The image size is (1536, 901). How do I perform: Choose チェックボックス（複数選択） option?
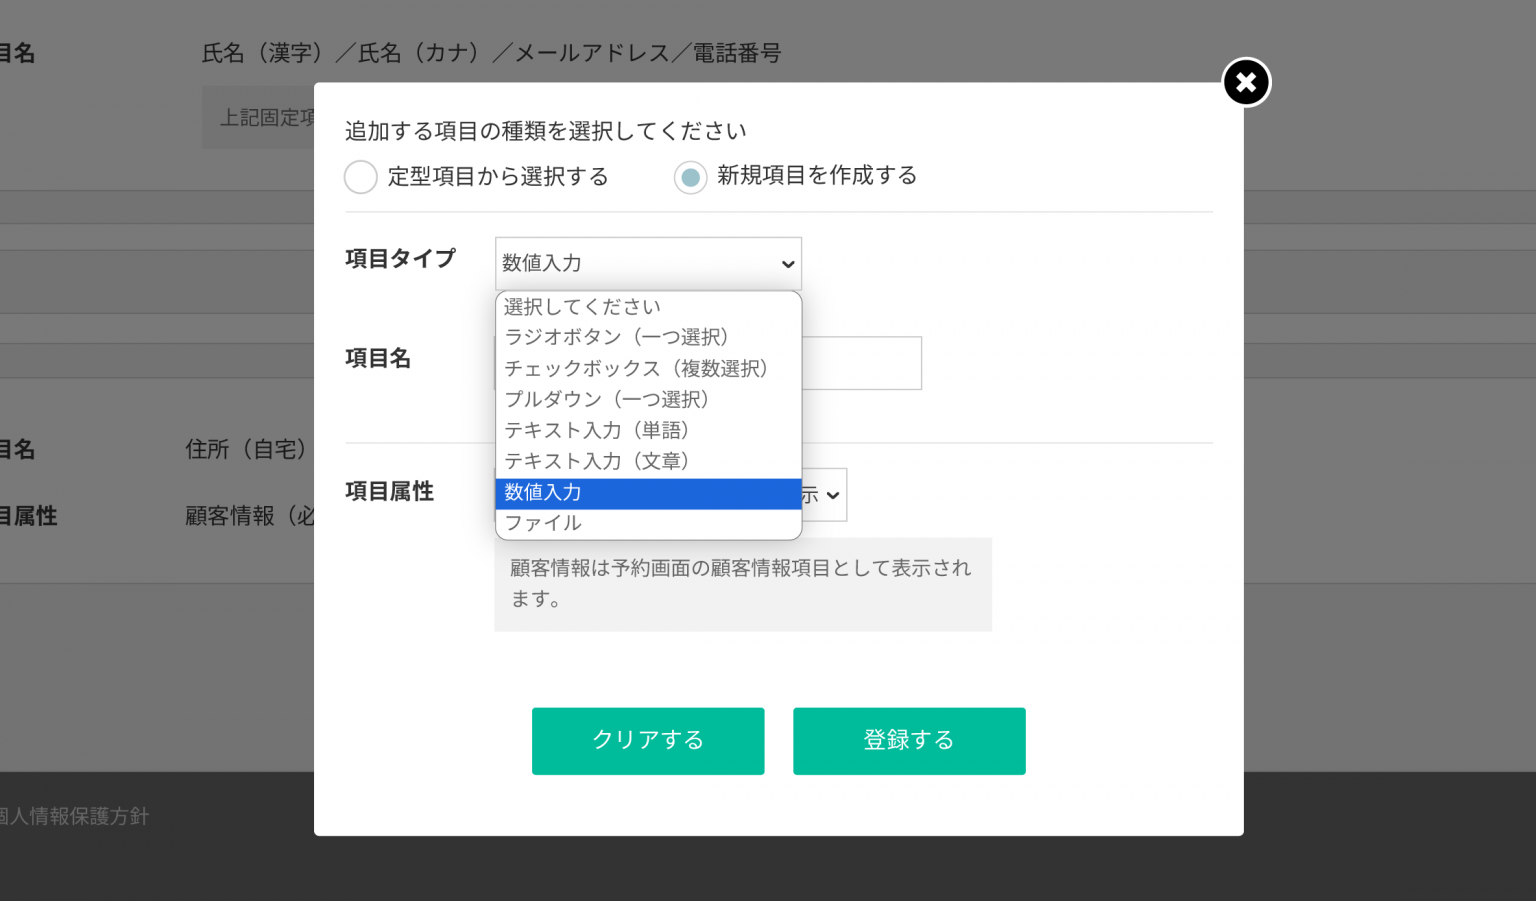pos(636,368)
